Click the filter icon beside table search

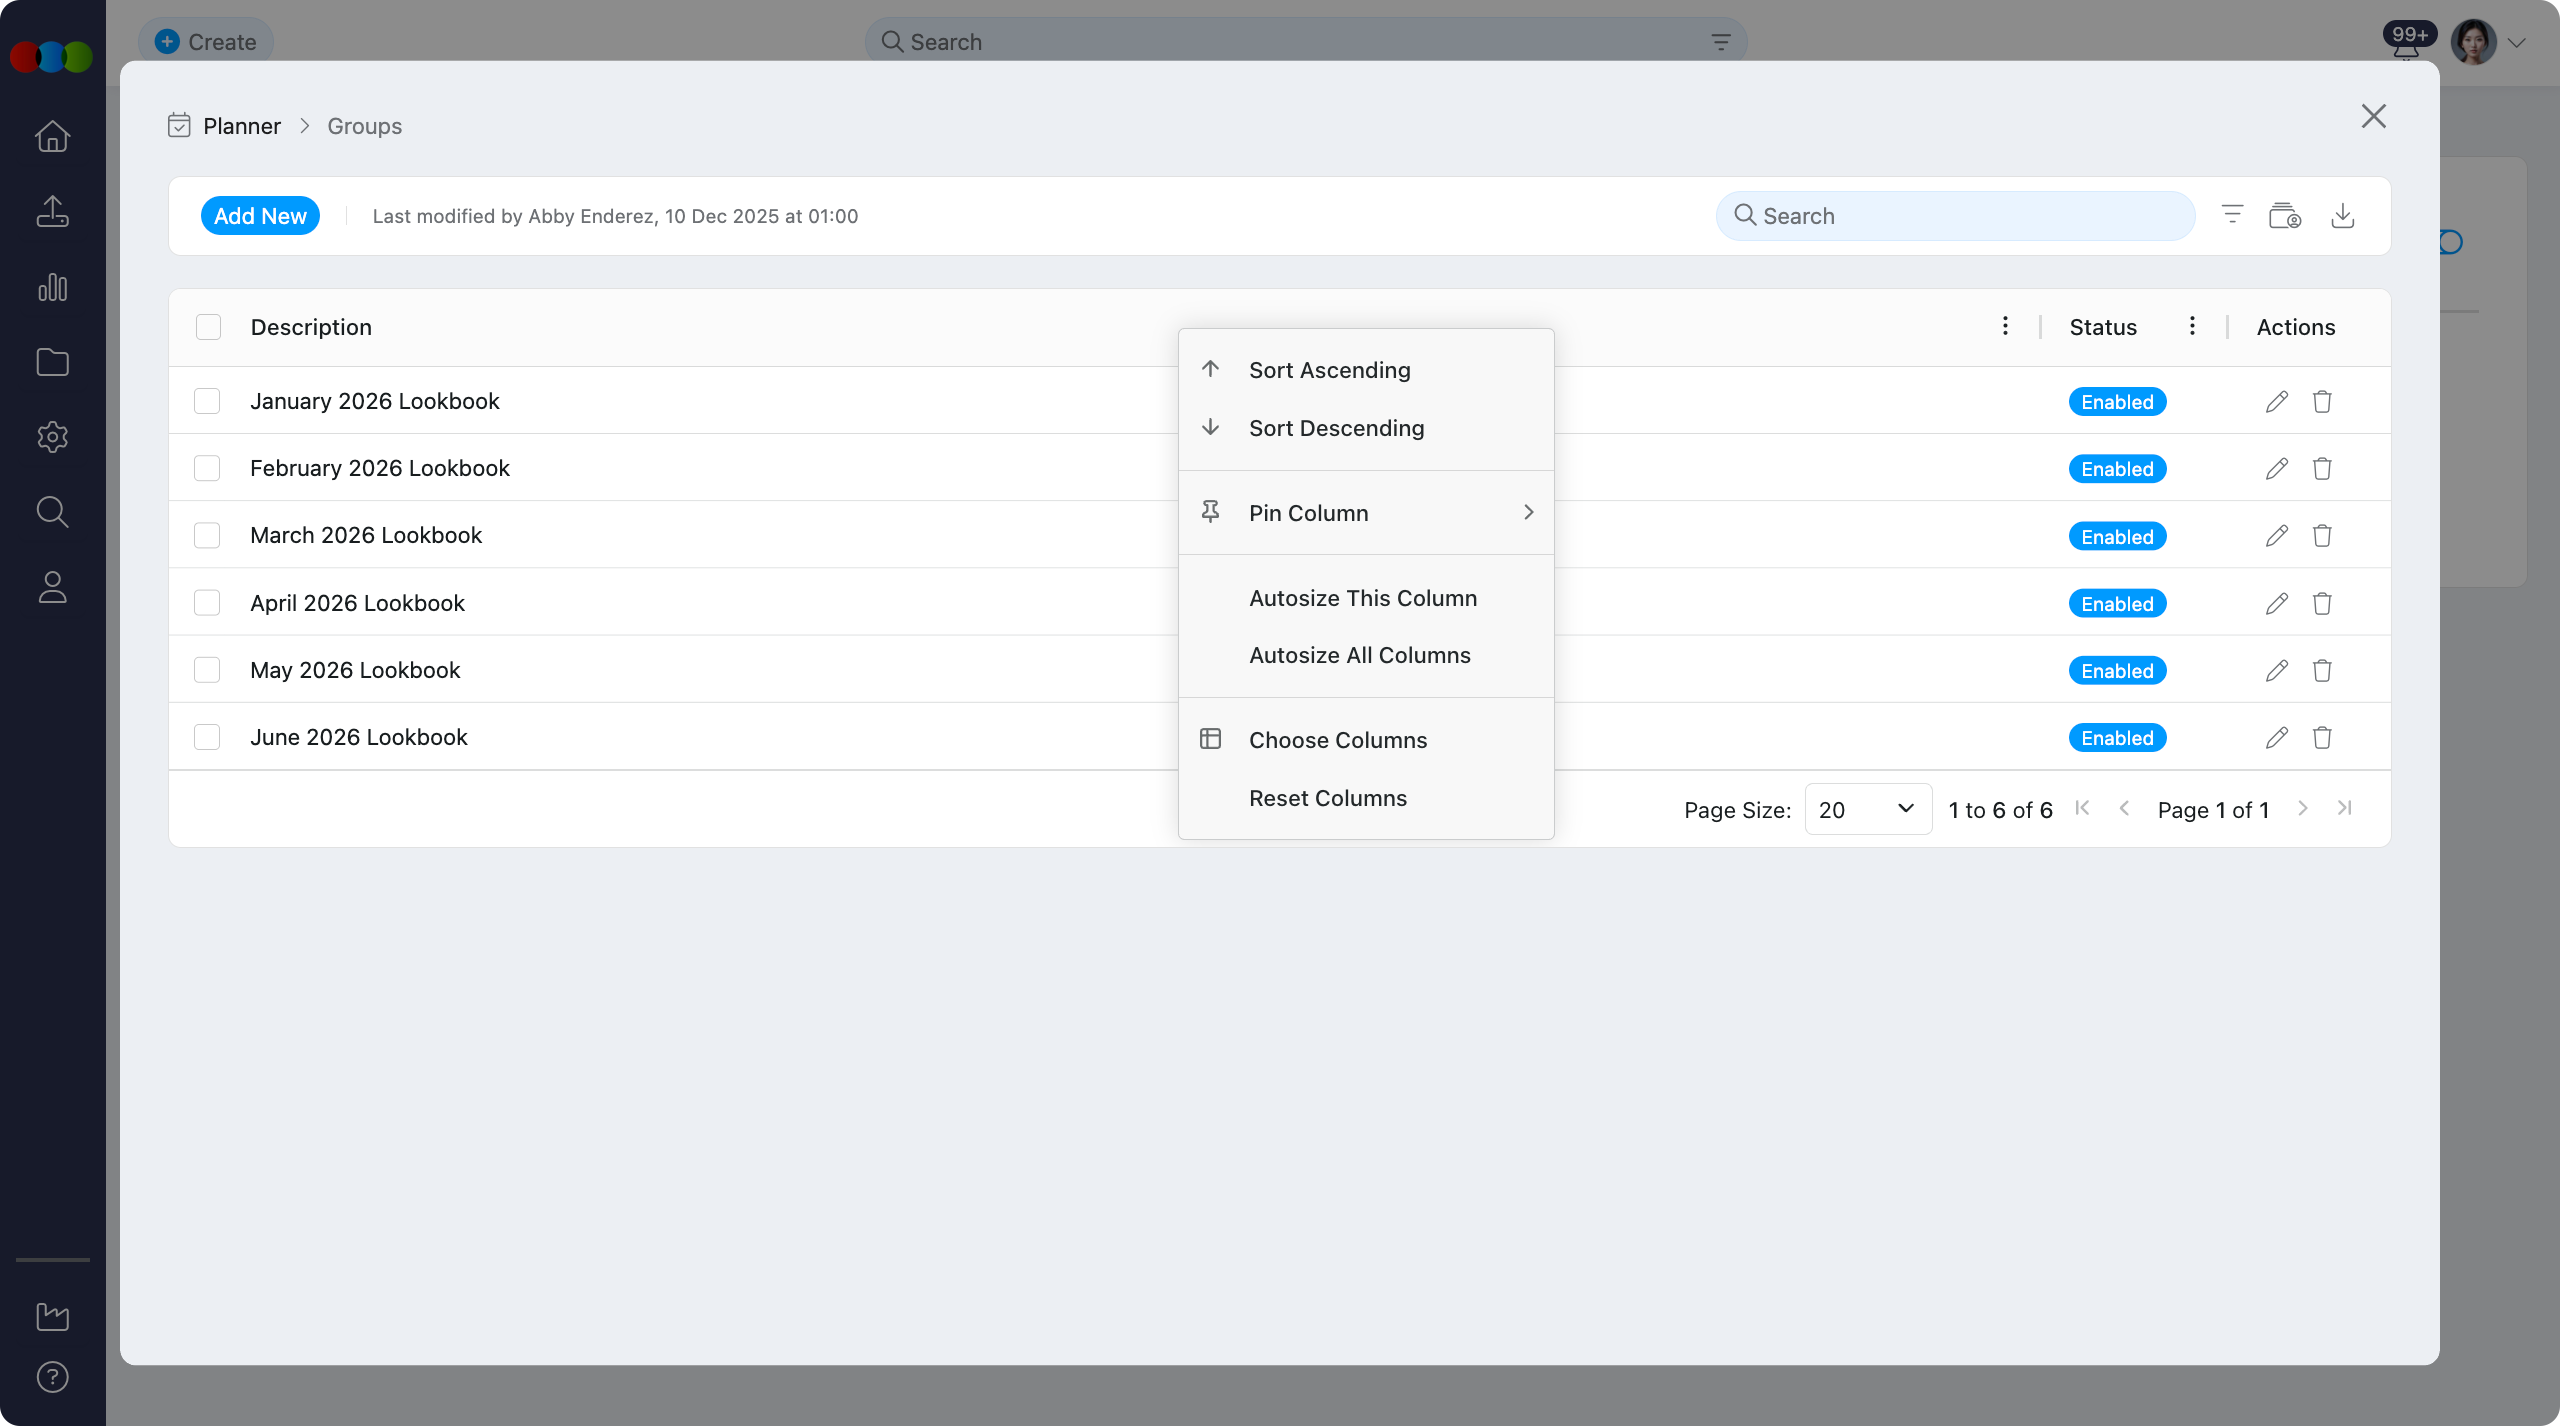pyautogui.click(x=2232, y=215)
